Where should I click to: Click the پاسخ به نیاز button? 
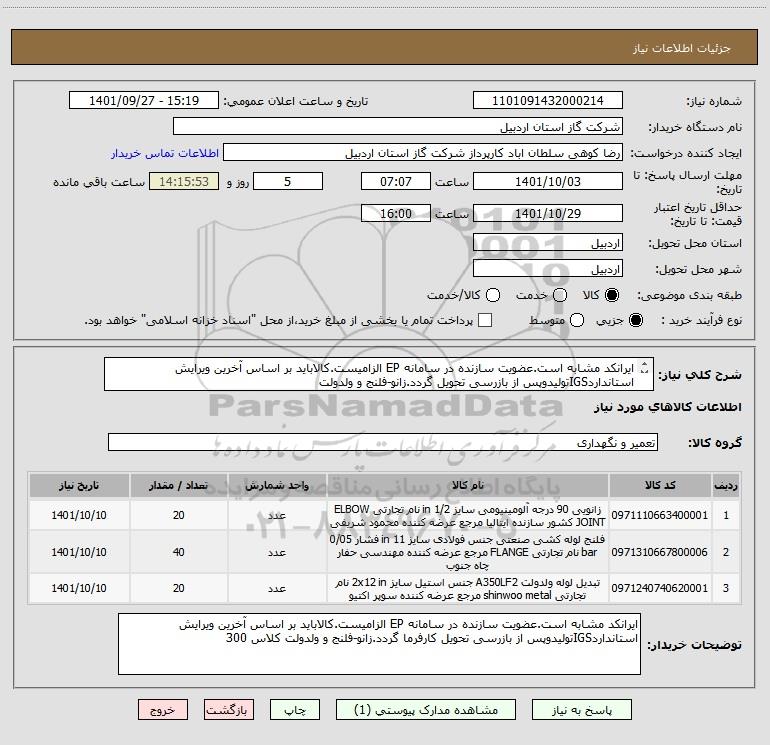pos(582,710)
